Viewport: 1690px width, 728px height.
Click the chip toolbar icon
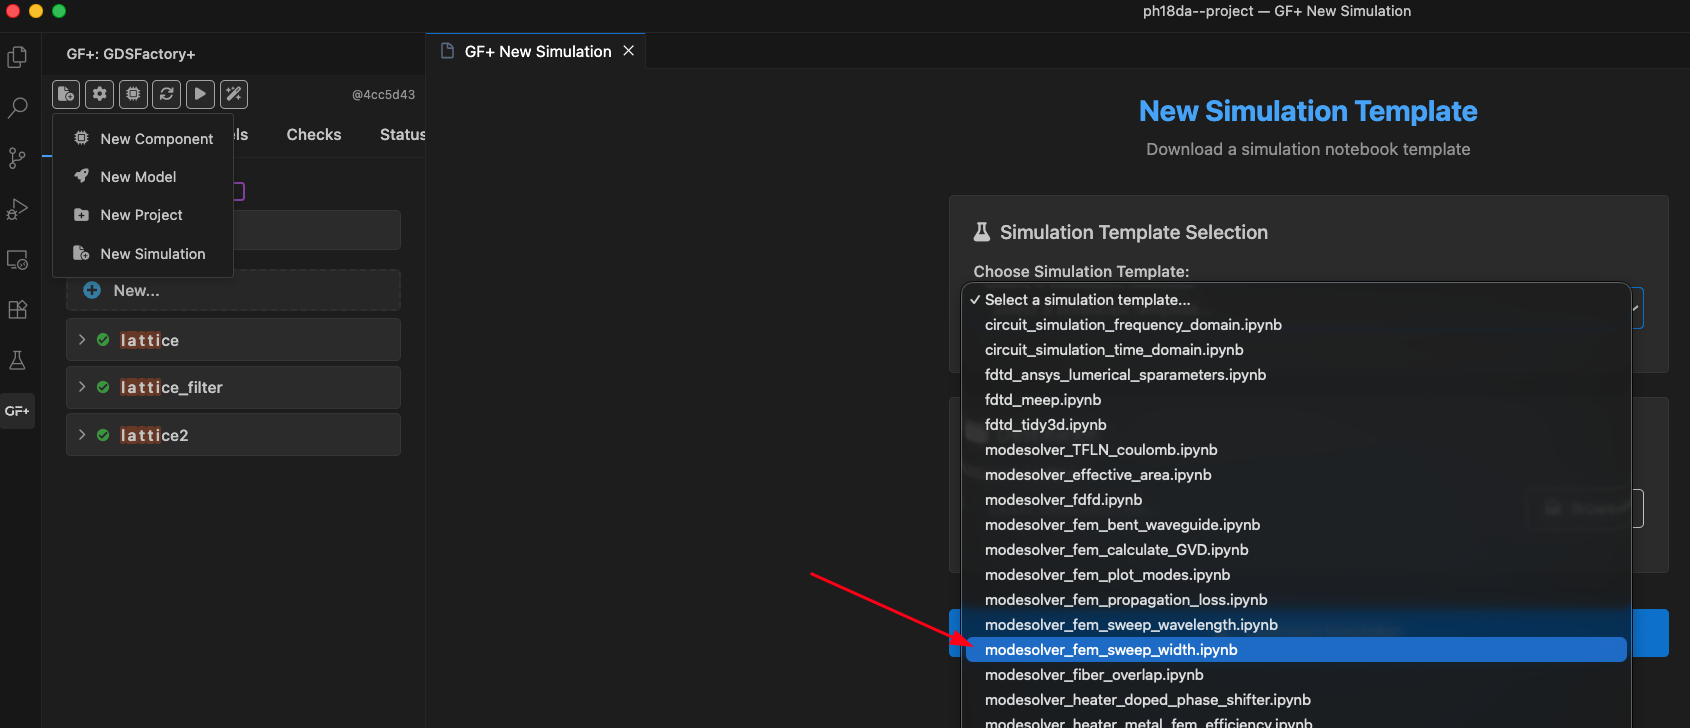[133, 94]
